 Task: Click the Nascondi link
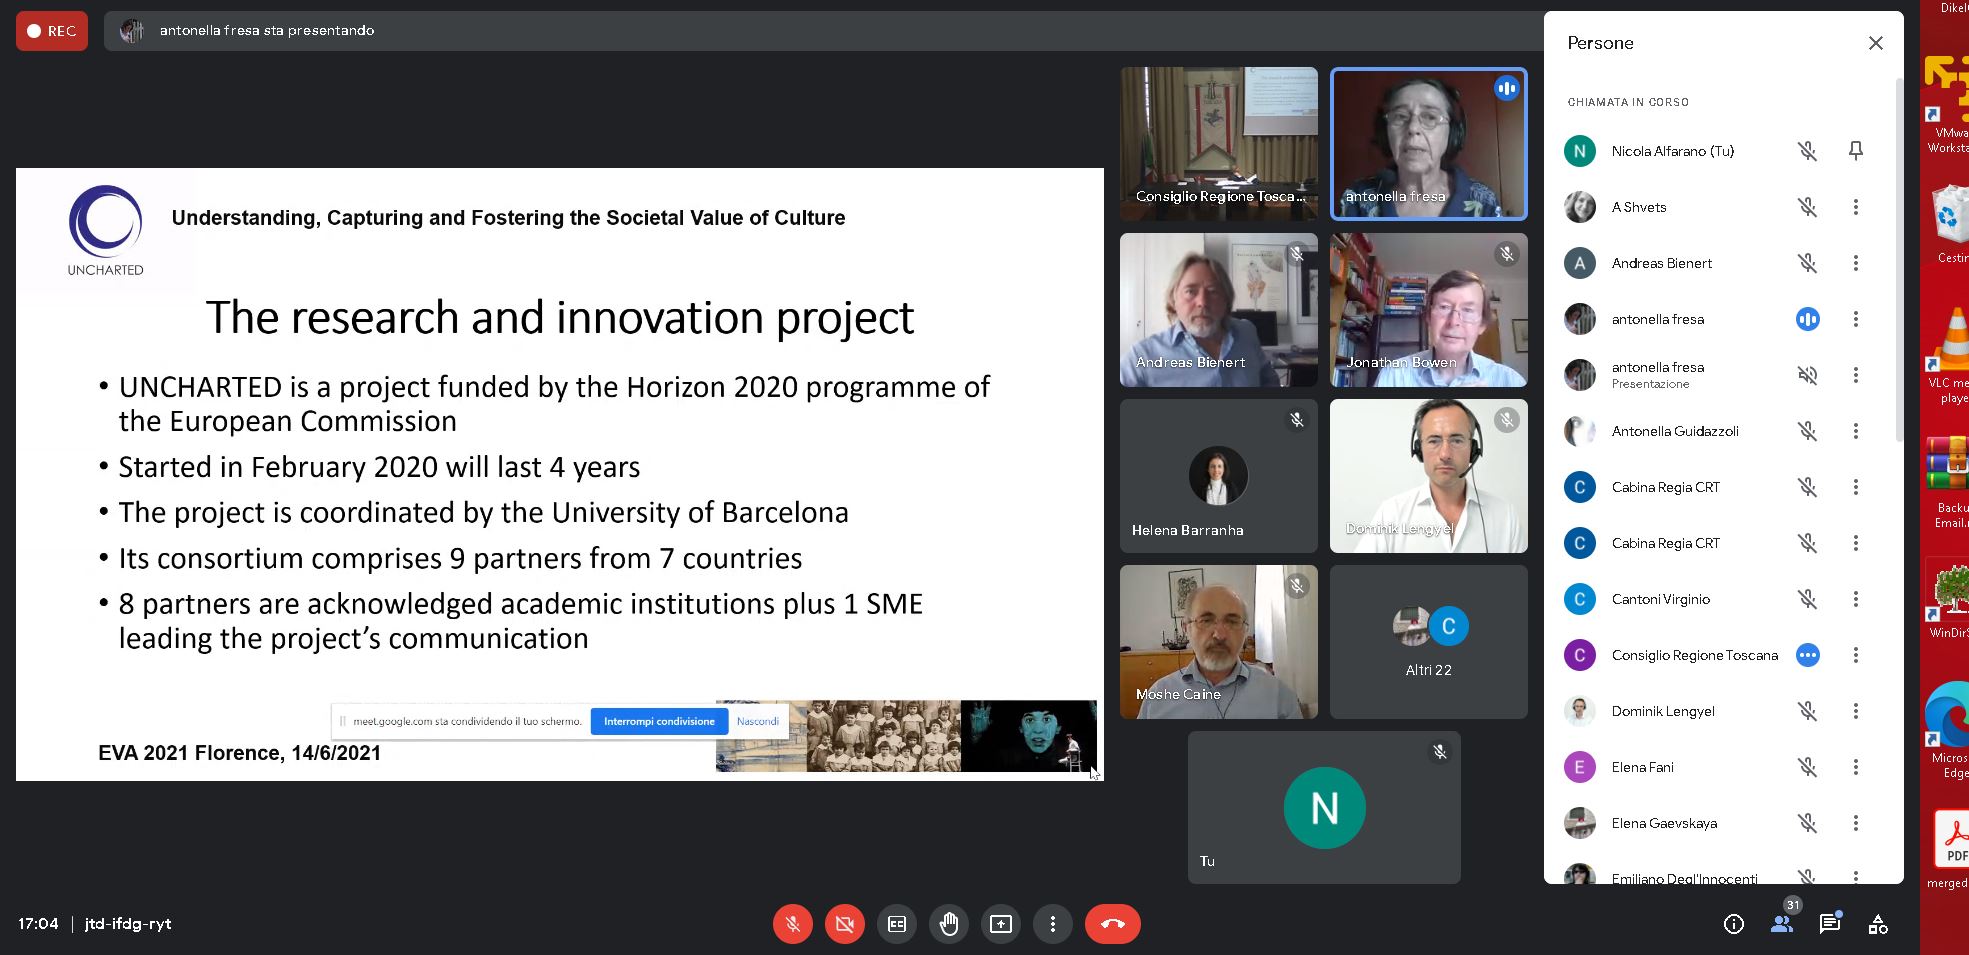758,721
